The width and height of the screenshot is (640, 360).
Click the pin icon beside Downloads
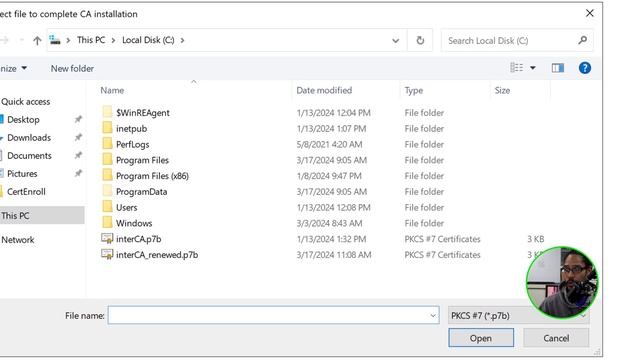78,137
